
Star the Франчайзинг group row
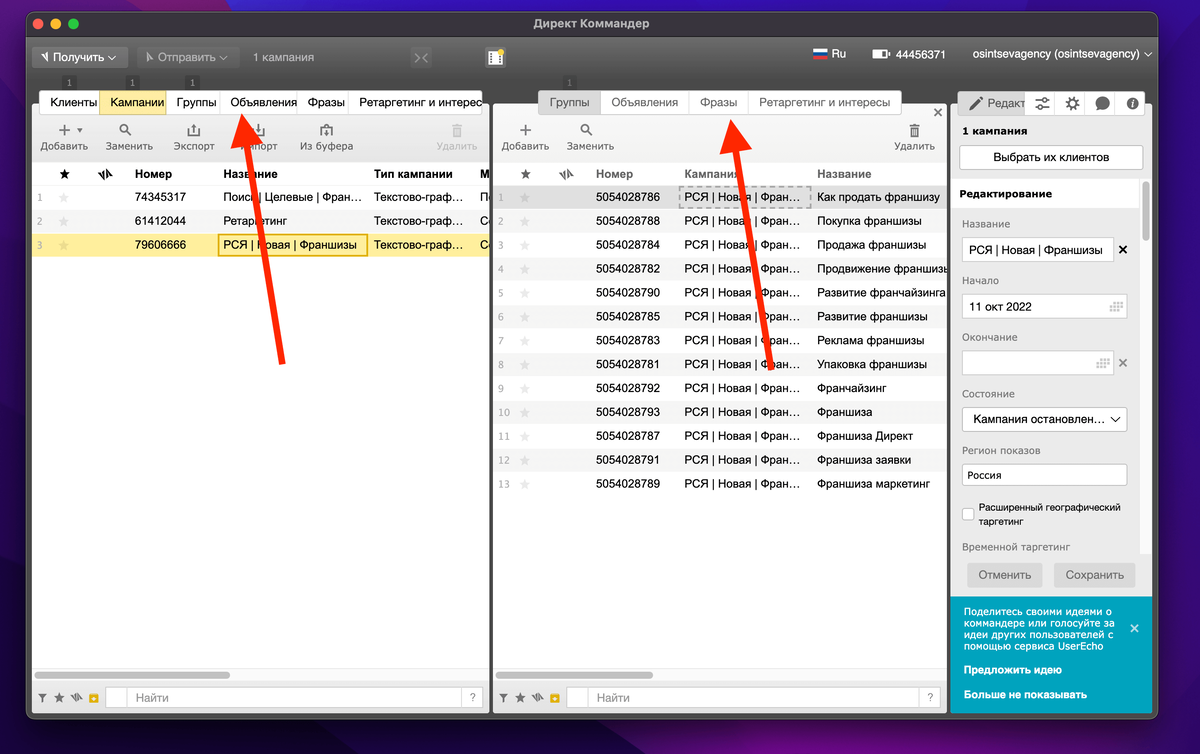click(525, 388)
